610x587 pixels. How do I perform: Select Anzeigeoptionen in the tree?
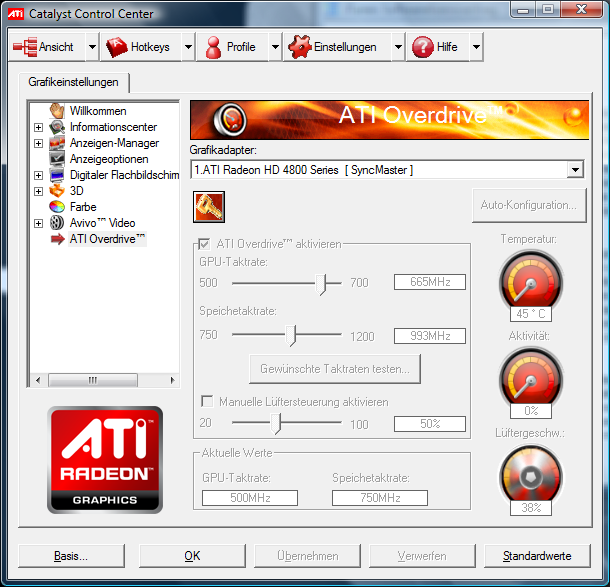click(x=109, y=159)
